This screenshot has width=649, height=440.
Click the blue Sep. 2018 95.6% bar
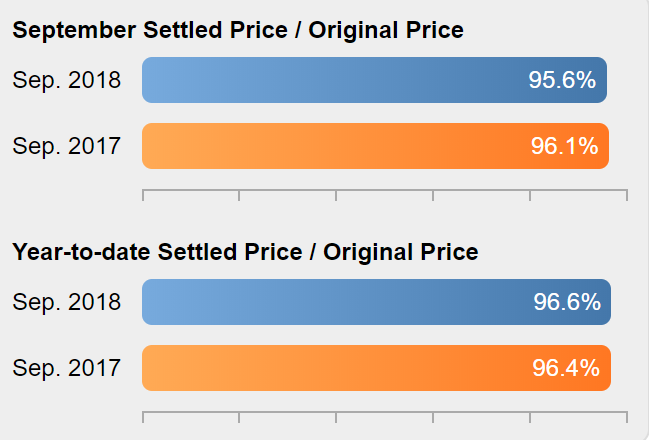(x=375, y=80)
